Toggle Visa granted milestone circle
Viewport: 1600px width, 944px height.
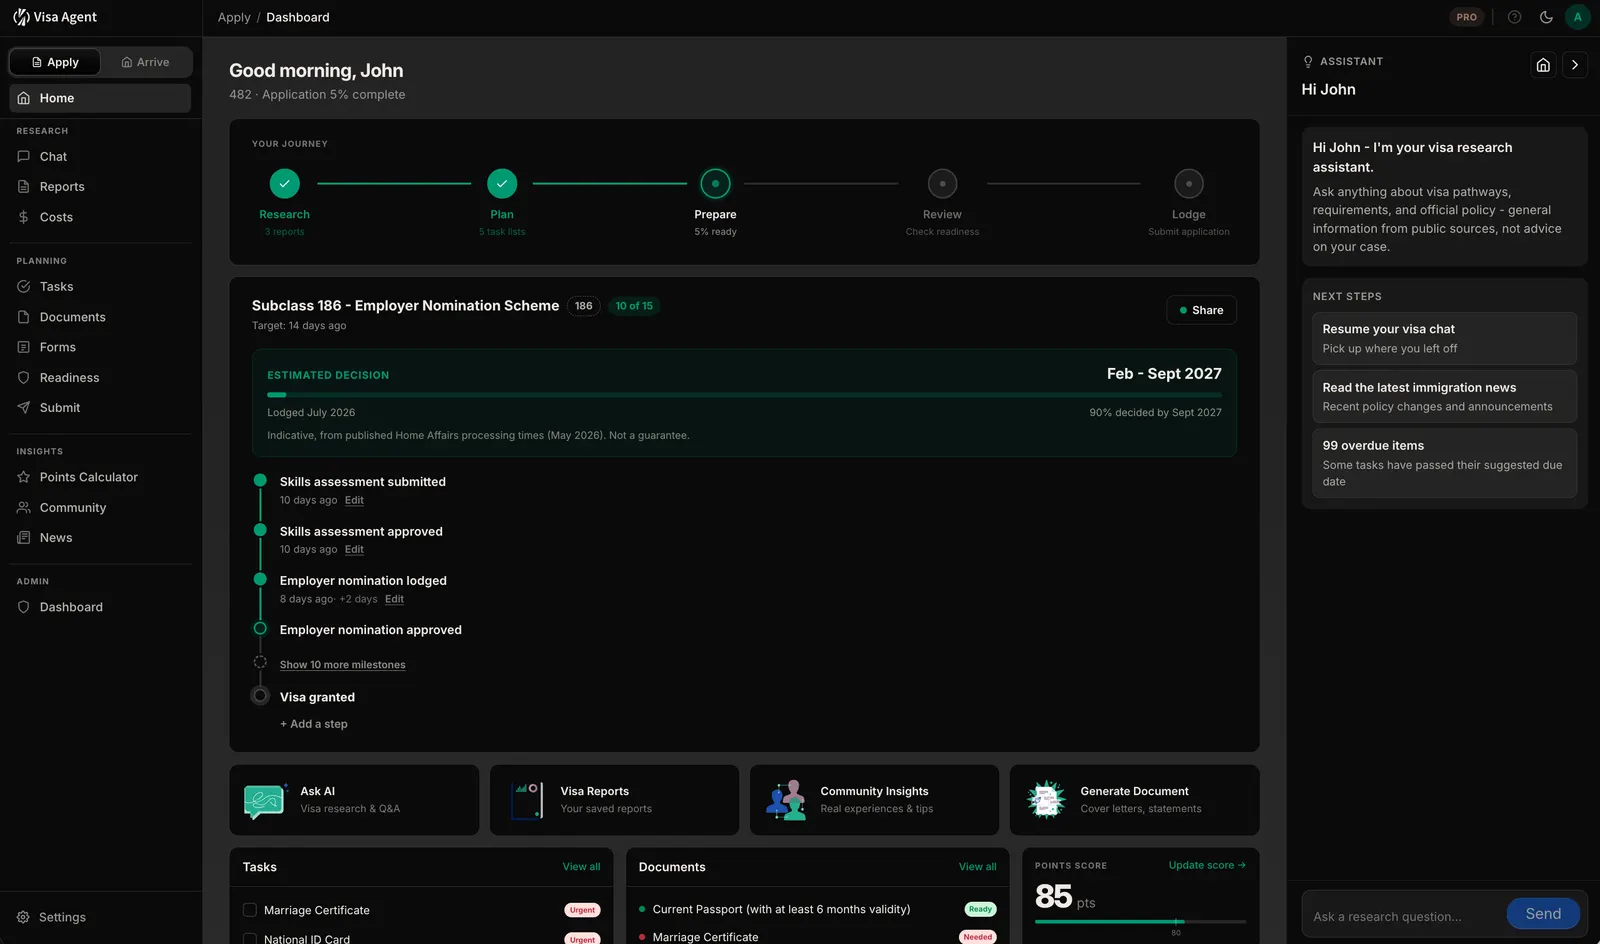260,696
